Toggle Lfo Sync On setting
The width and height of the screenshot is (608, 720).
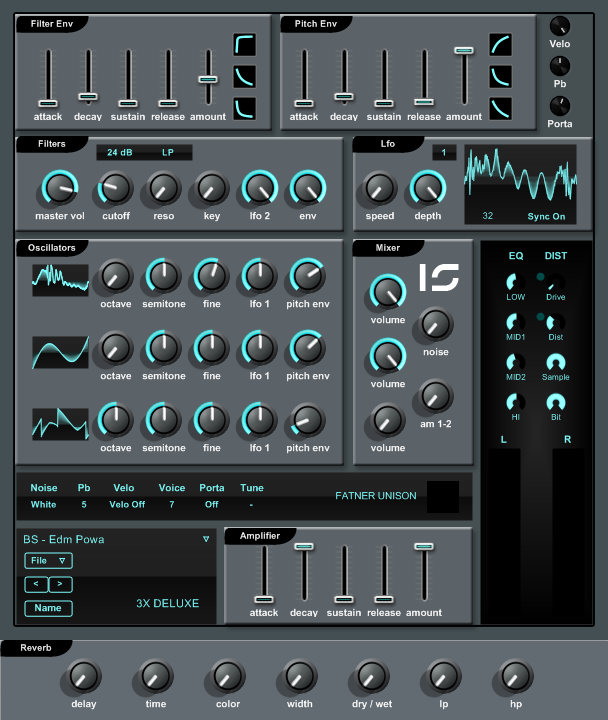click(546, 216)
